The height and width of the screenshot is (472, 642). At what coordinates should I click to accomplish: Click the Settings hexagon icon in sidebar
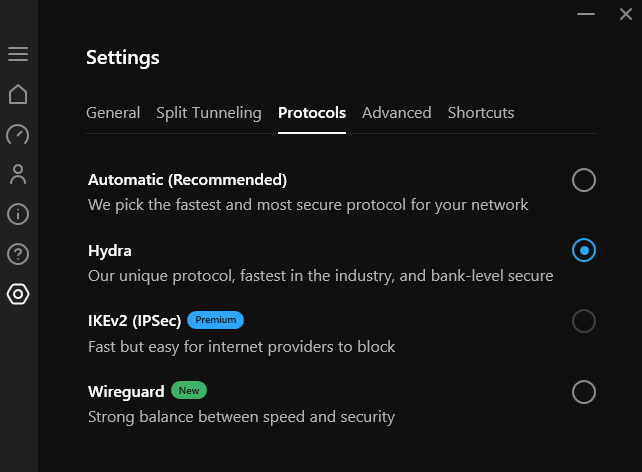coord(18,294)
